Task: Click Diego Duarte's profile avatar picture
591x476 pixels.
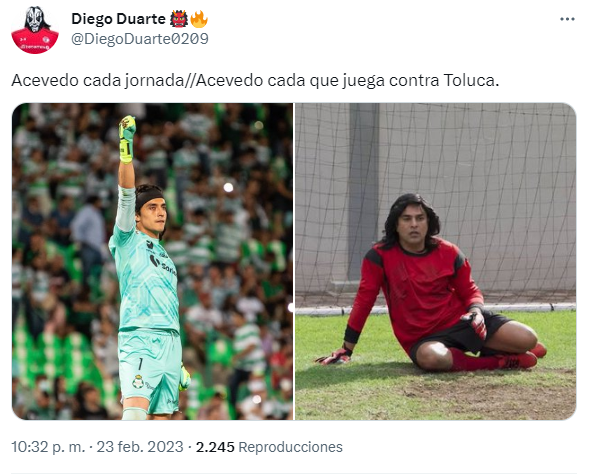Action: tap(35, 30)
